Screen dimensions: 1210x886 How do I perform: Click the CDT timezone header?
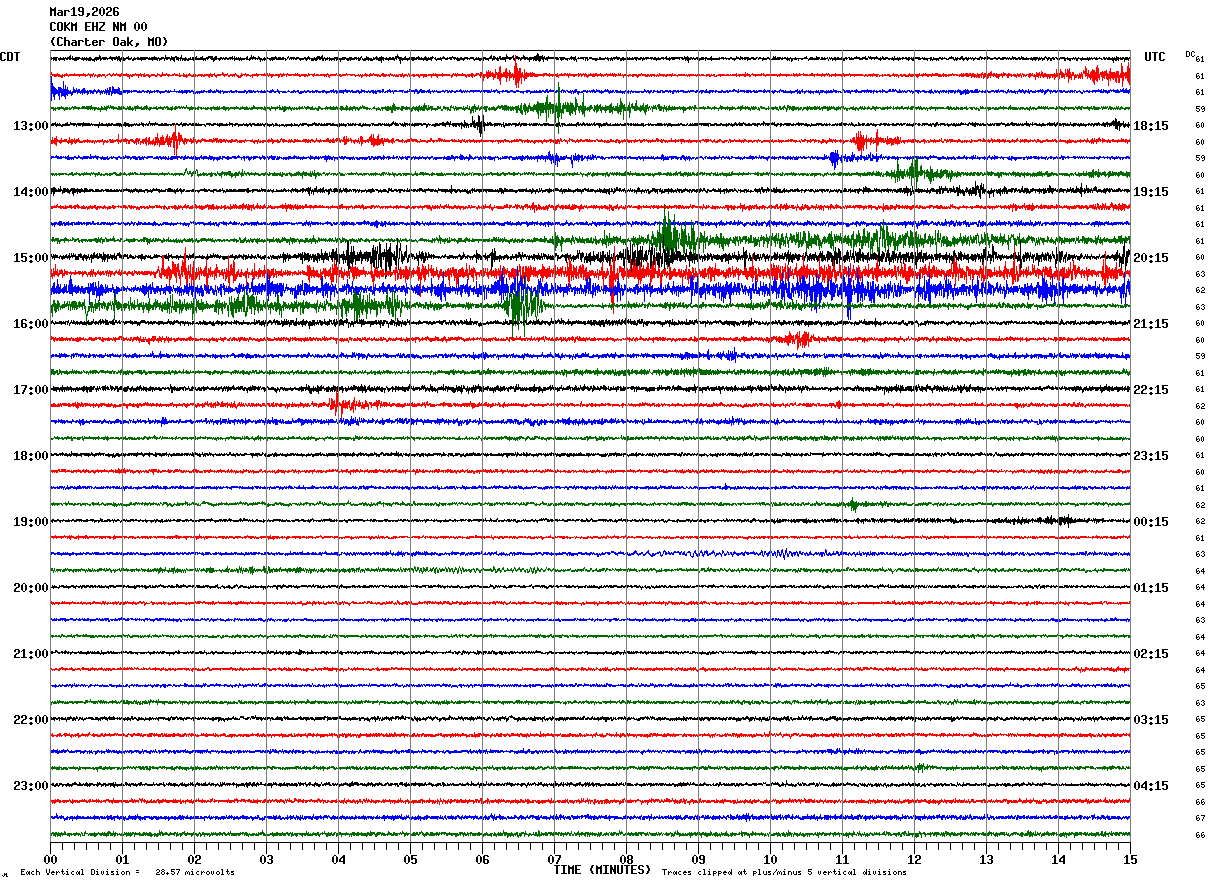[x=10, y=57]
